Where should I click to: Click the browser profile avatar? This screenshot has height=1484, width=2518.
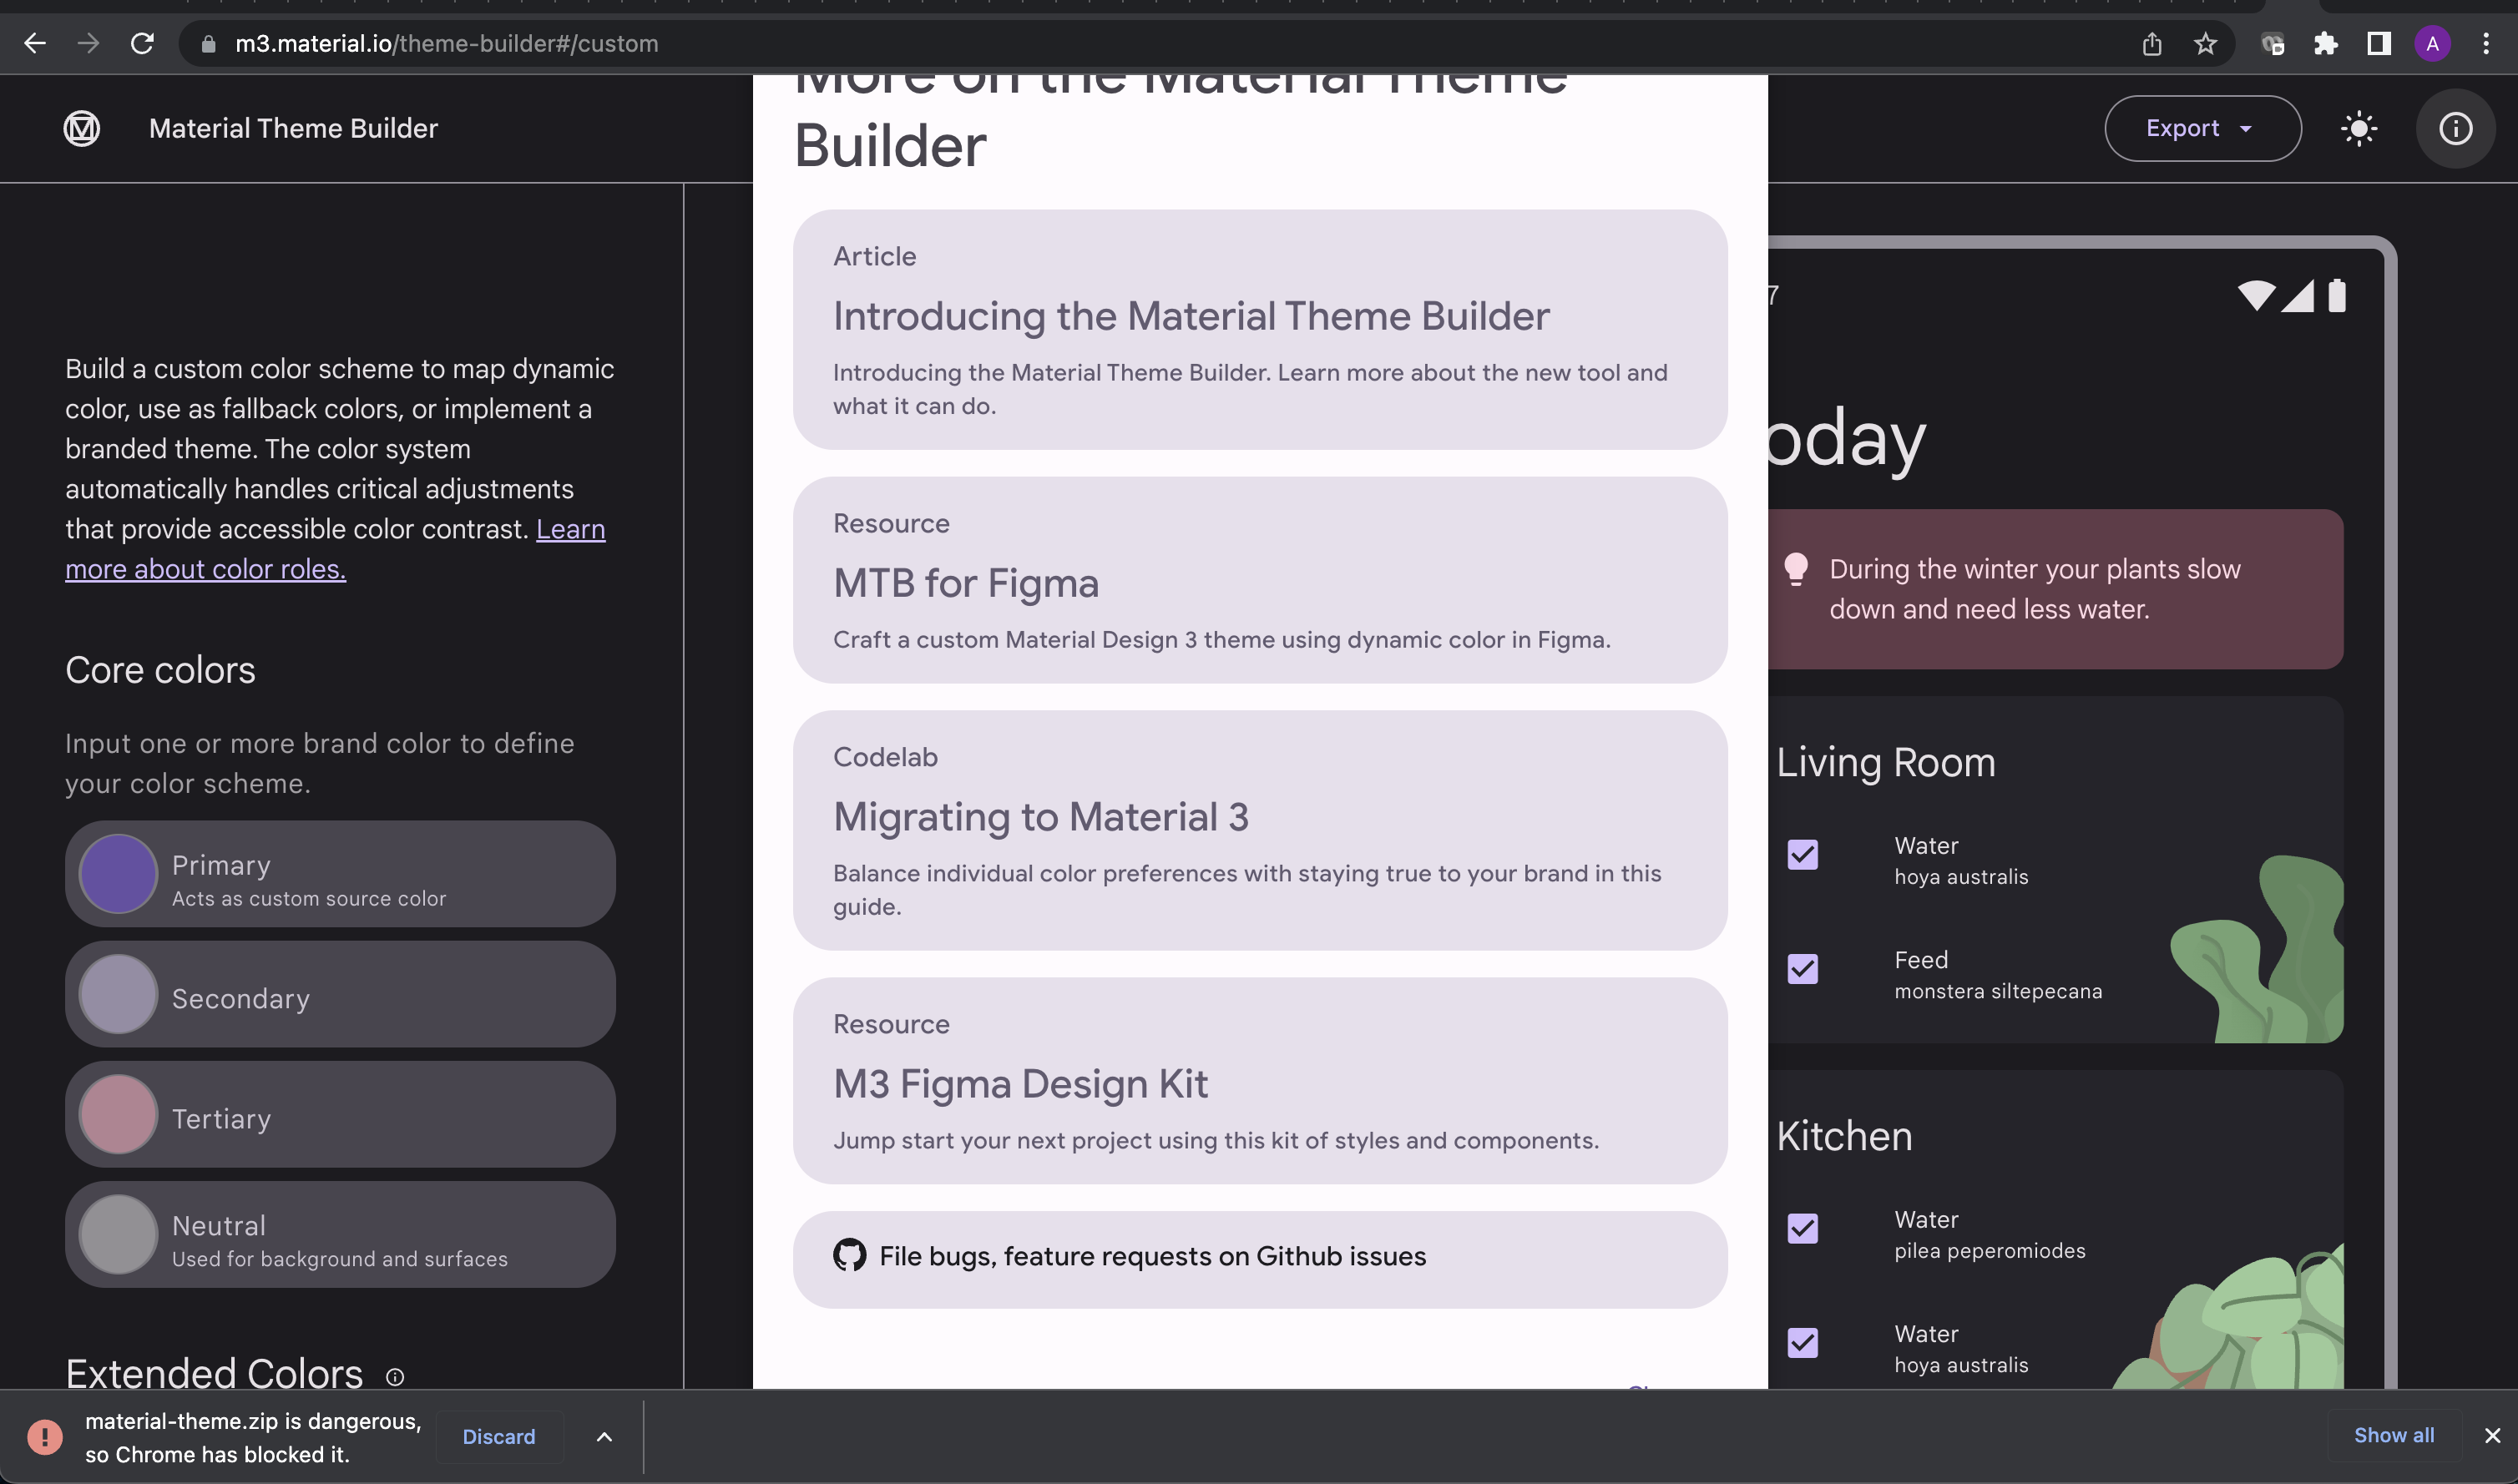point(2432,43)
